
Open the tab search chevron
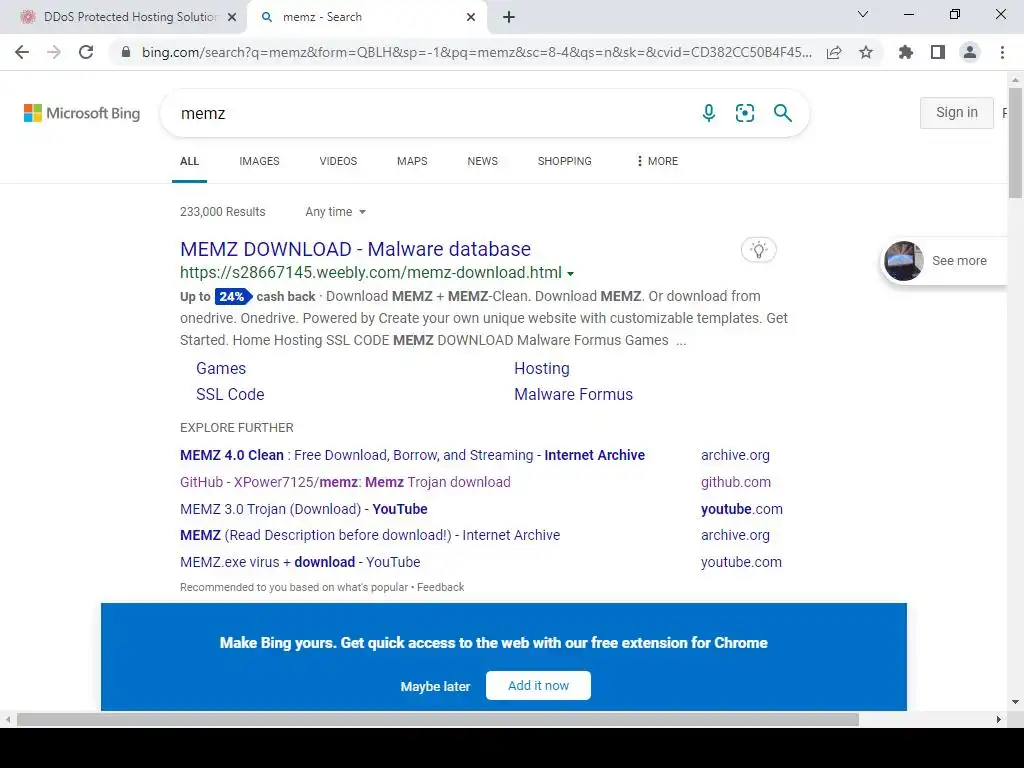(x=863, y=14)
